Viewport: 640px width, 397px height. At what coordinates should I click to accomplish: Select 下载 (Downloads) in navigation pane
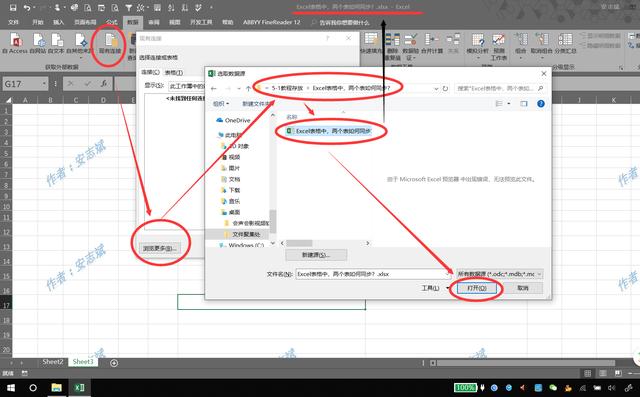point(231,190)
